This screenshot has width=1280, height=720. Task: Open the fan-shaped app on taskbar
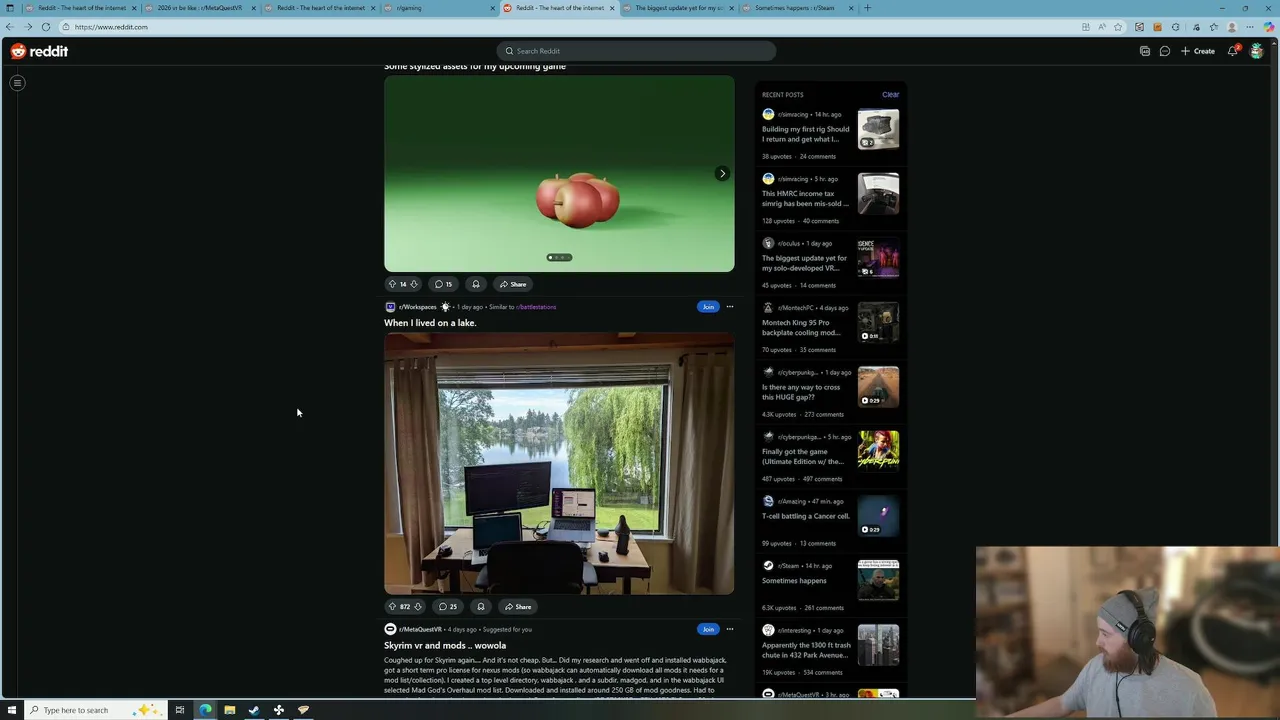pyautogui.click(x=279, y=710)
